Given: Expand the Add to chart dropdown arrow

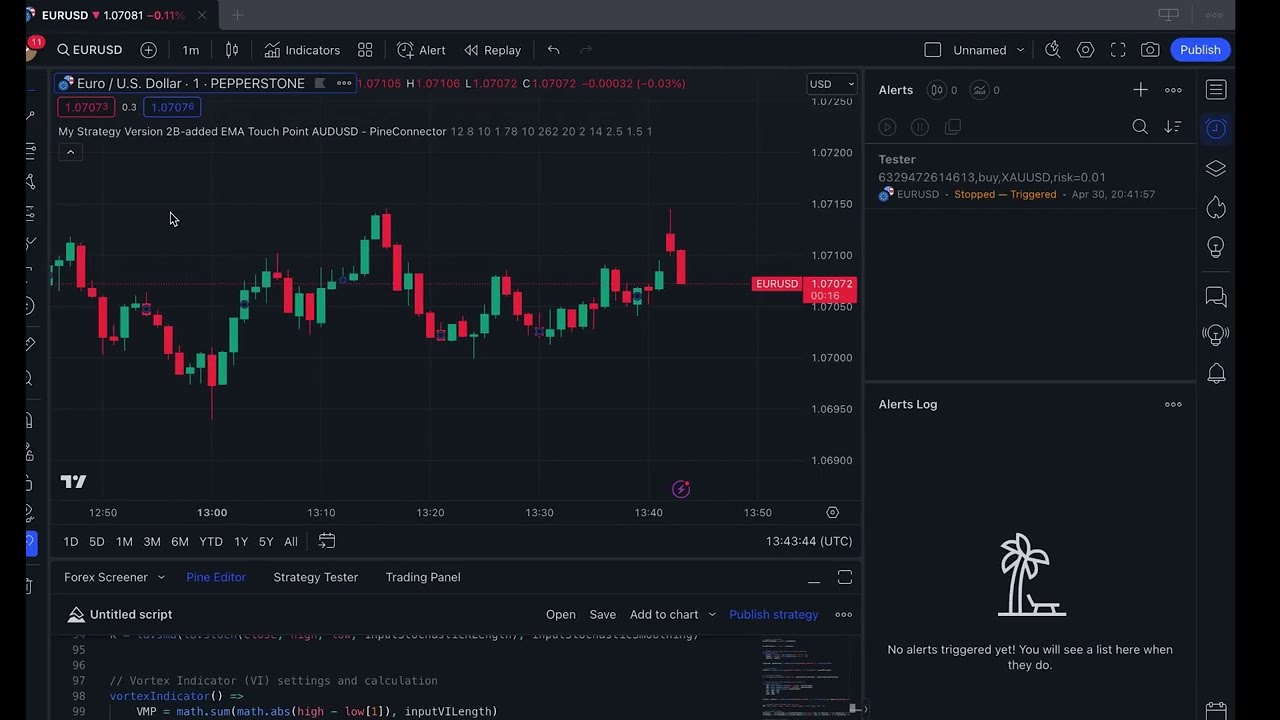Looking at the screenshot, I should coord(712,614).
